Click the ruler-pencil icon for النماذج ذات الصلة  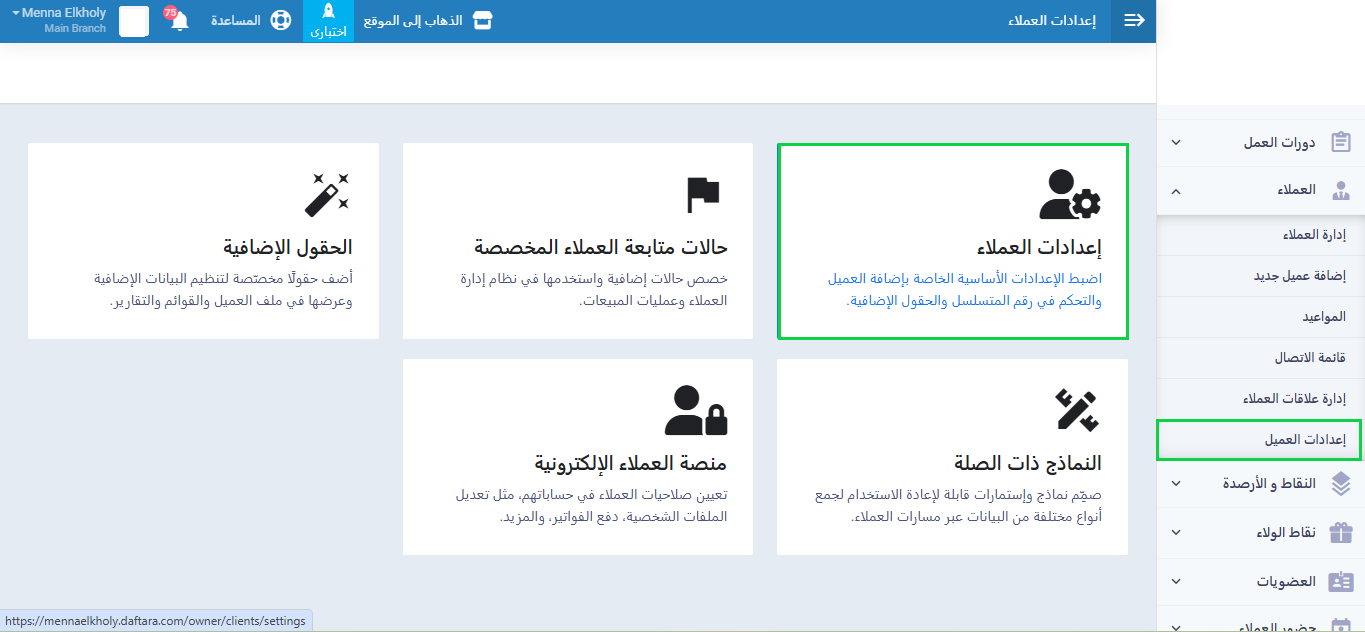click(1076, 410)
